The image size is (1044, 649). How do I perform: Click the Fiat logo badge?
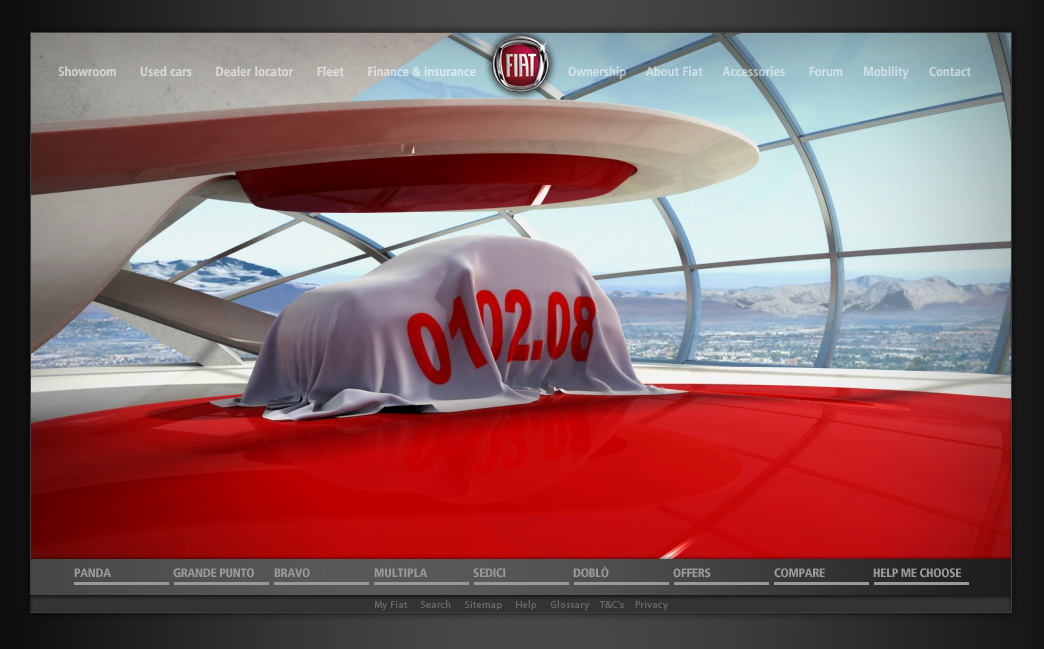point(521,65)
